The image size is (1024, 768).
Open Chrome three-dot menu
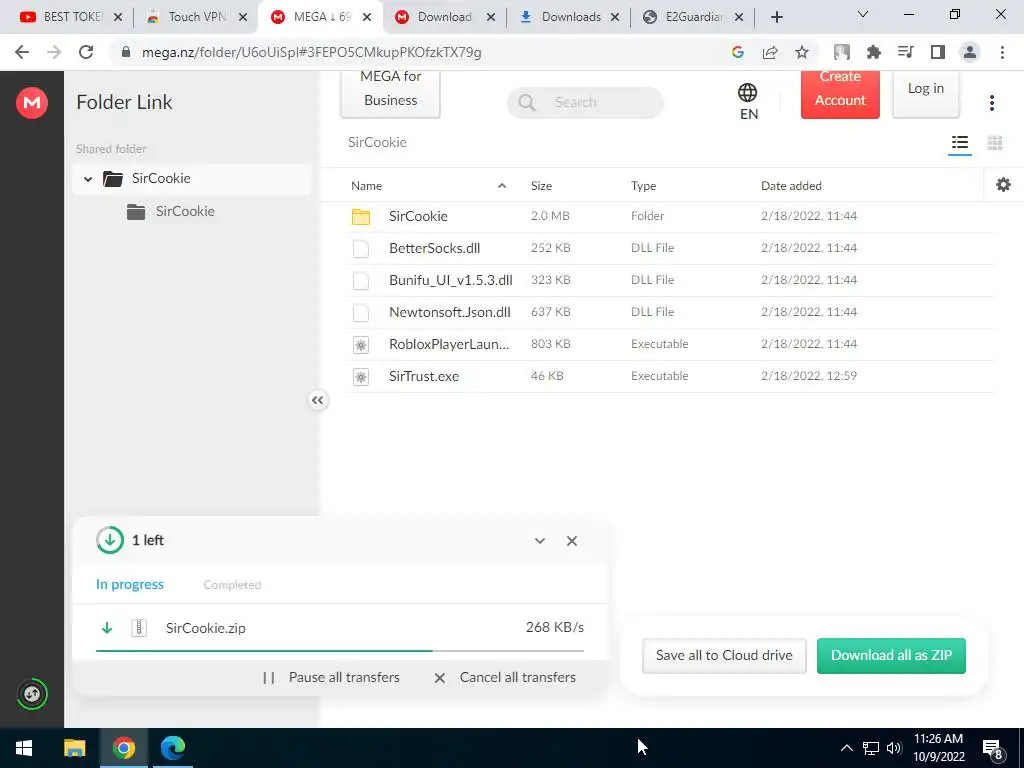point(1002,52)
